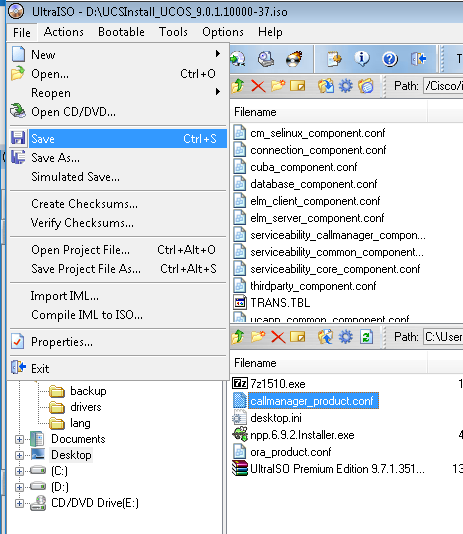Select 7z1510.exe in local file list
The image size is (463, 534).
(x=277, y=384)
